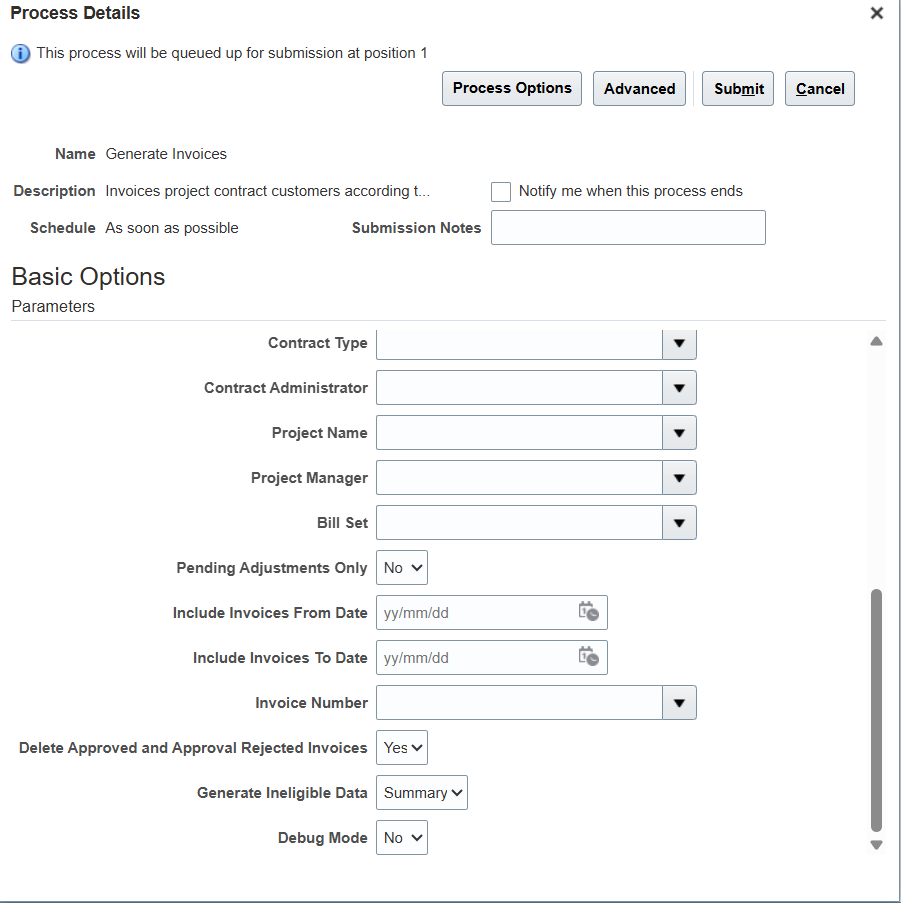Change the Debug Mode dropdown

[402, 837]
